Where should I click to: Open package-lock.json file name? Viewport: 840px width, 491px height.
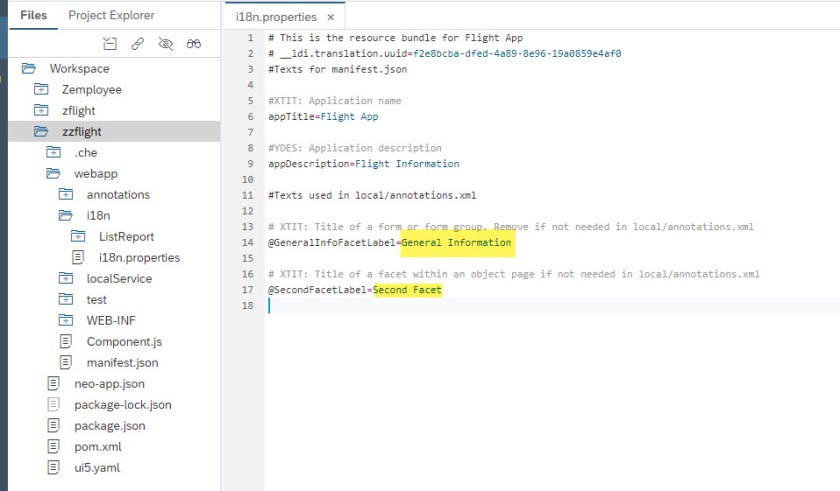123,404
